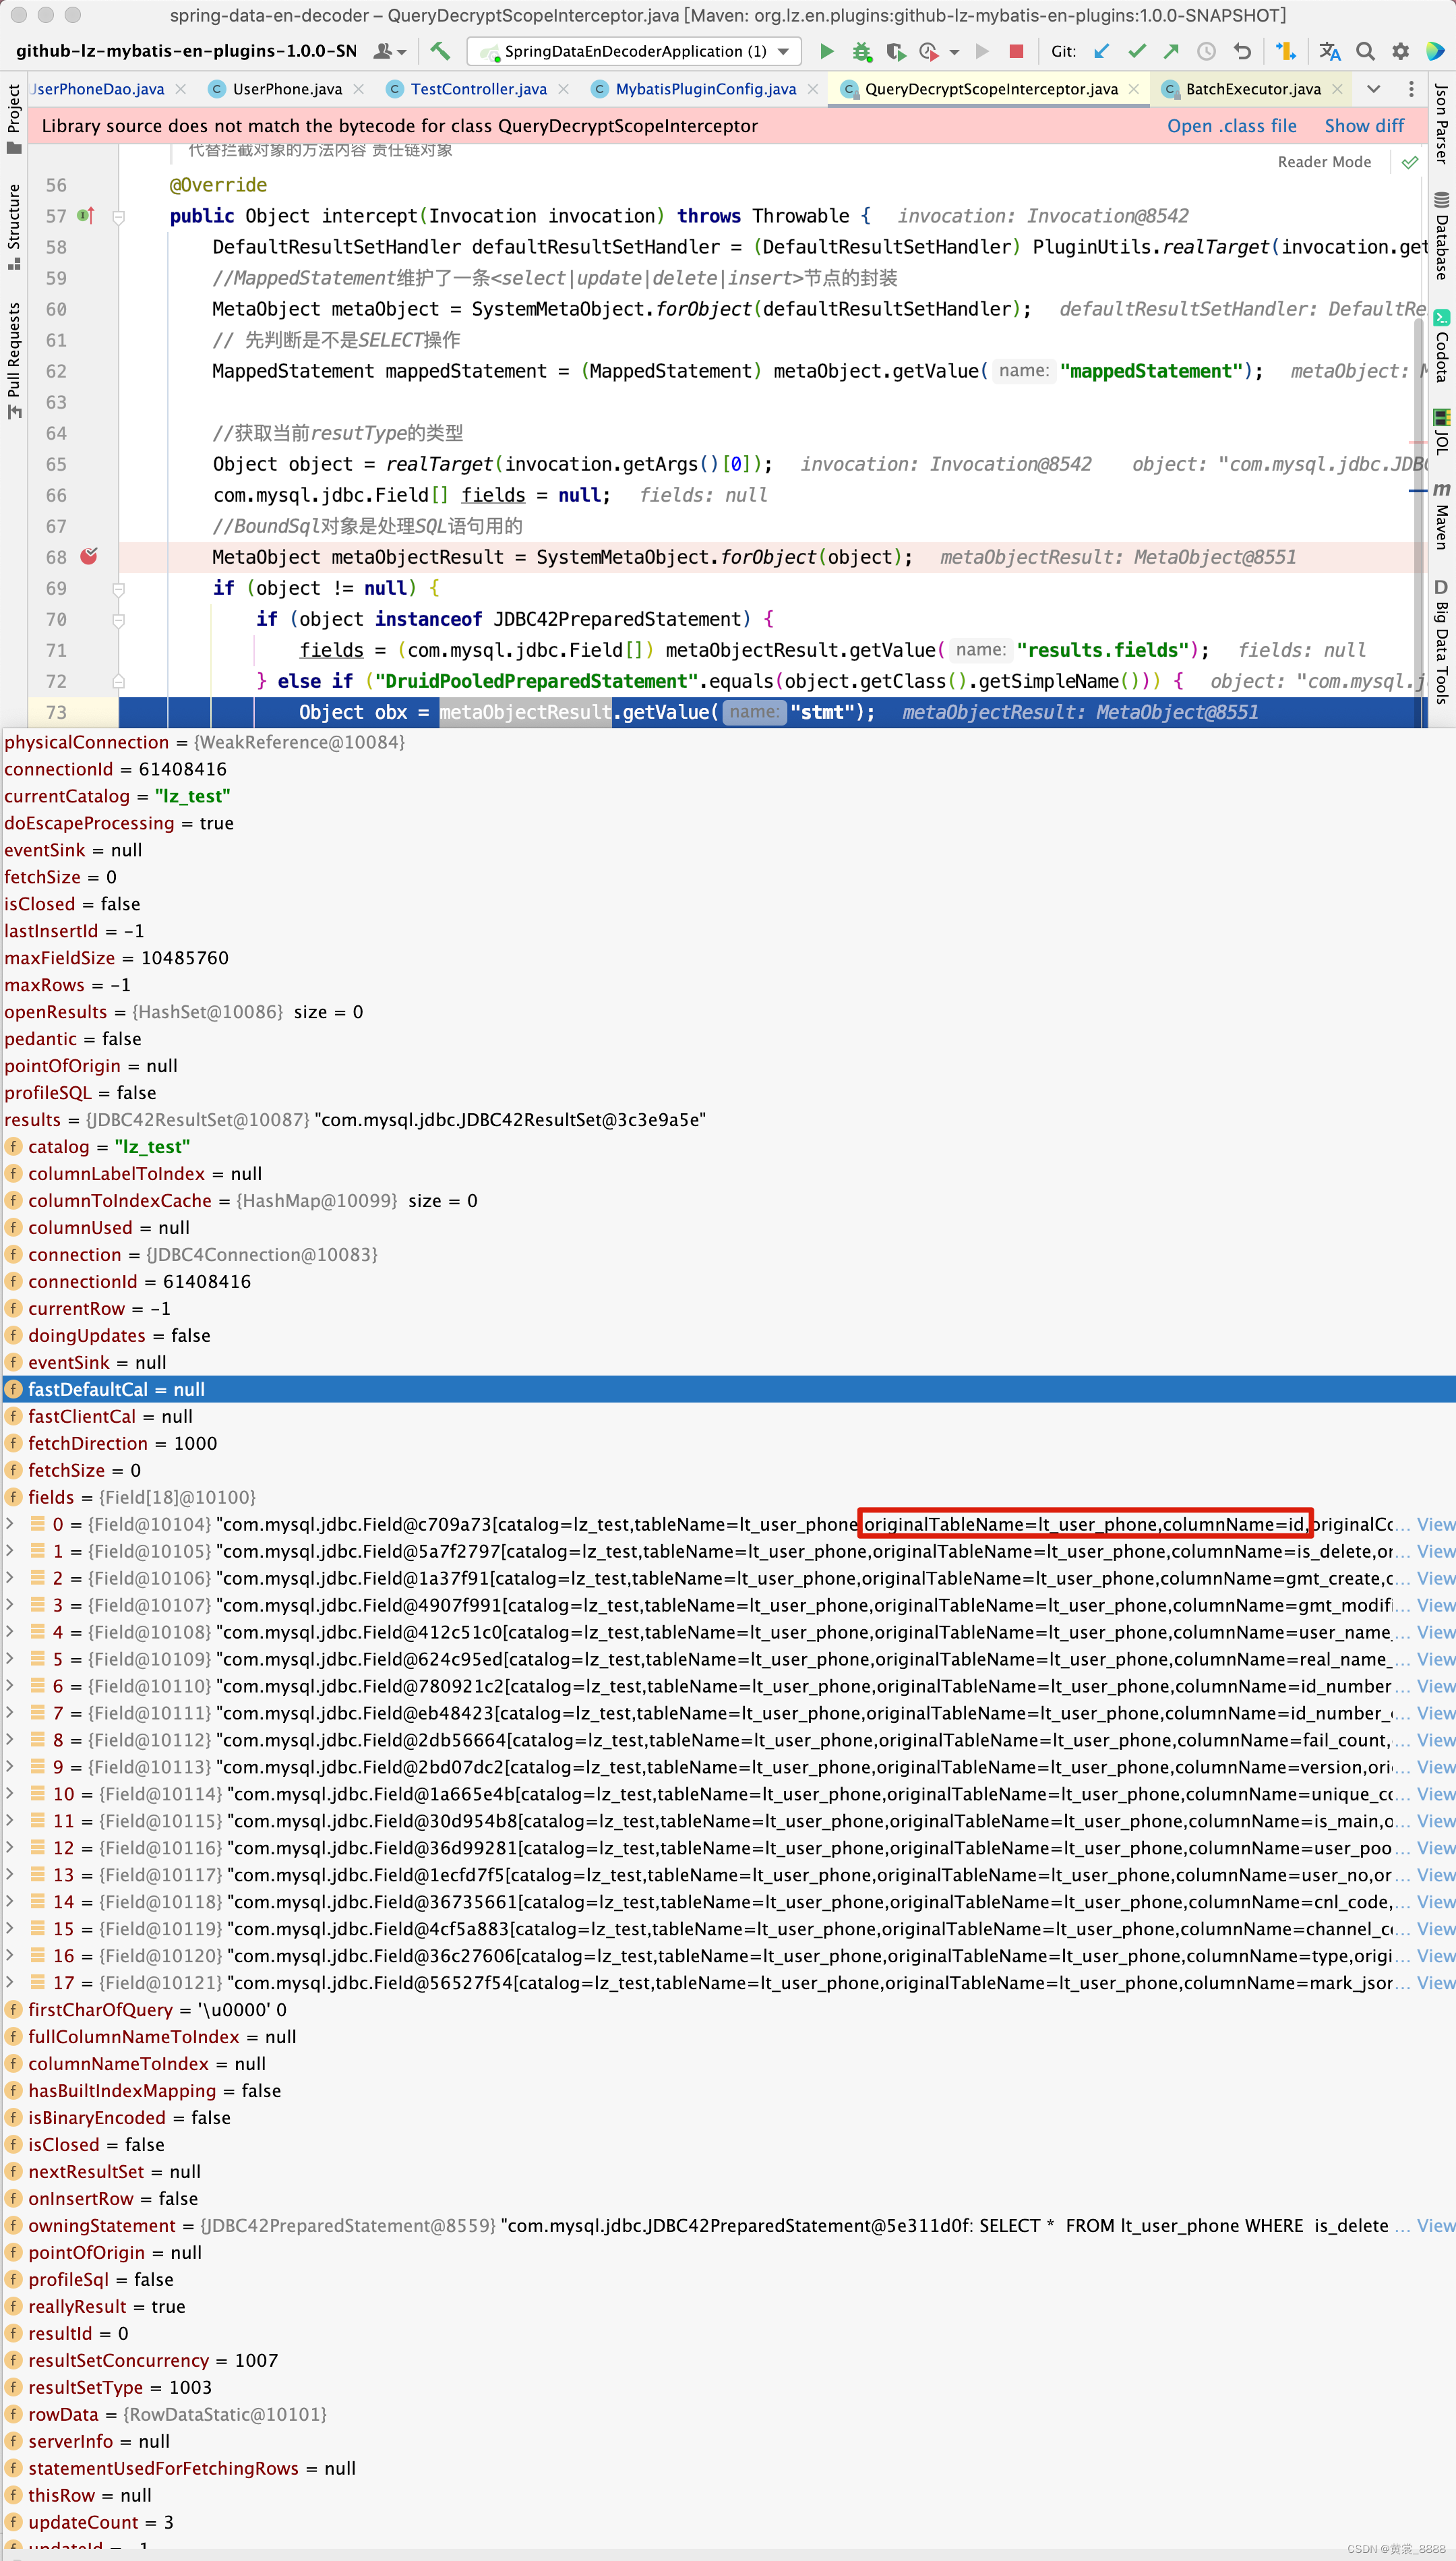The image size is (1456, 2561).
Task: Click View link for owningStatement row
Action: tap(1435, 2225)
